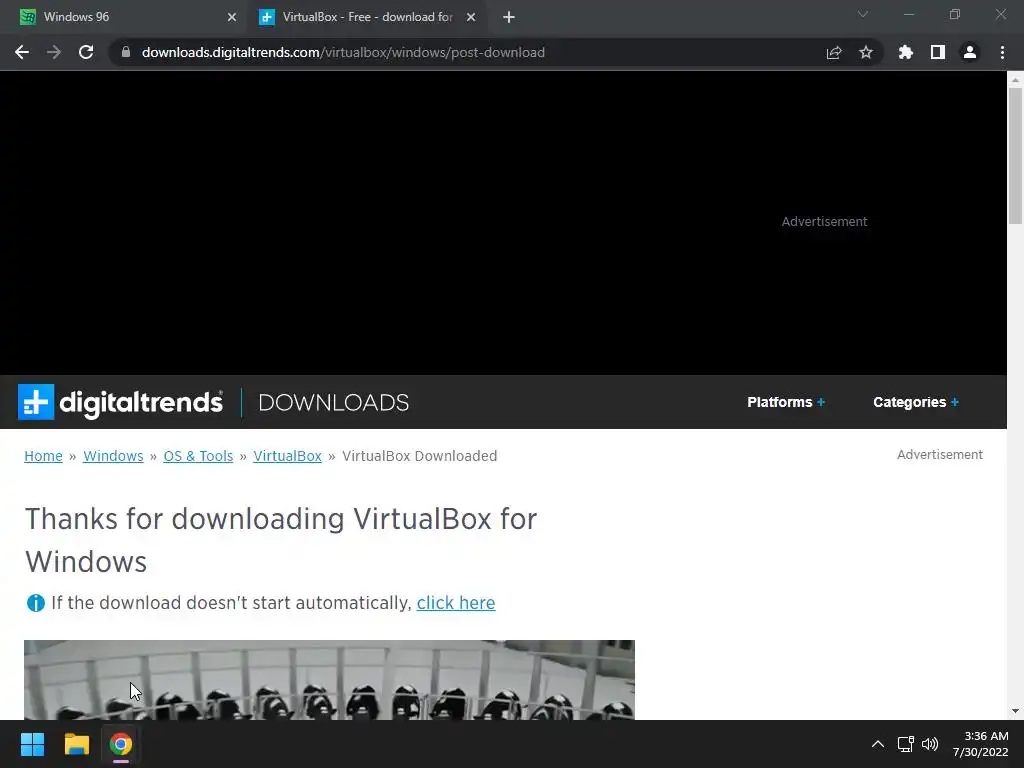1024x768 pixels.
Task: Click the DOWNLOADS header text
Action: tap(334, 402)
